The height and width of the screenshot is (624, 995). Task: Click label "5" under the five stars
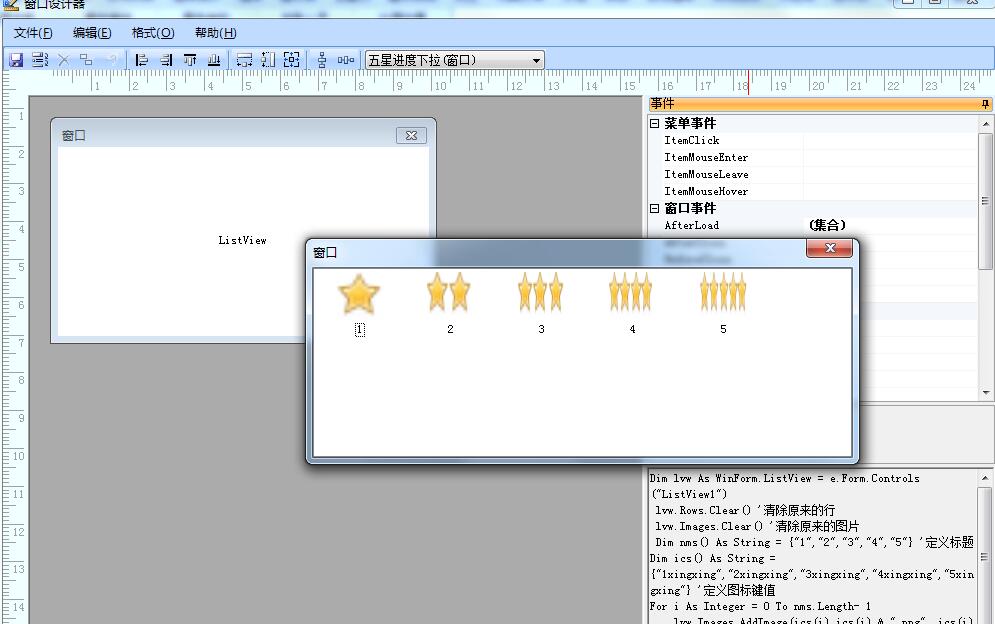723,329
